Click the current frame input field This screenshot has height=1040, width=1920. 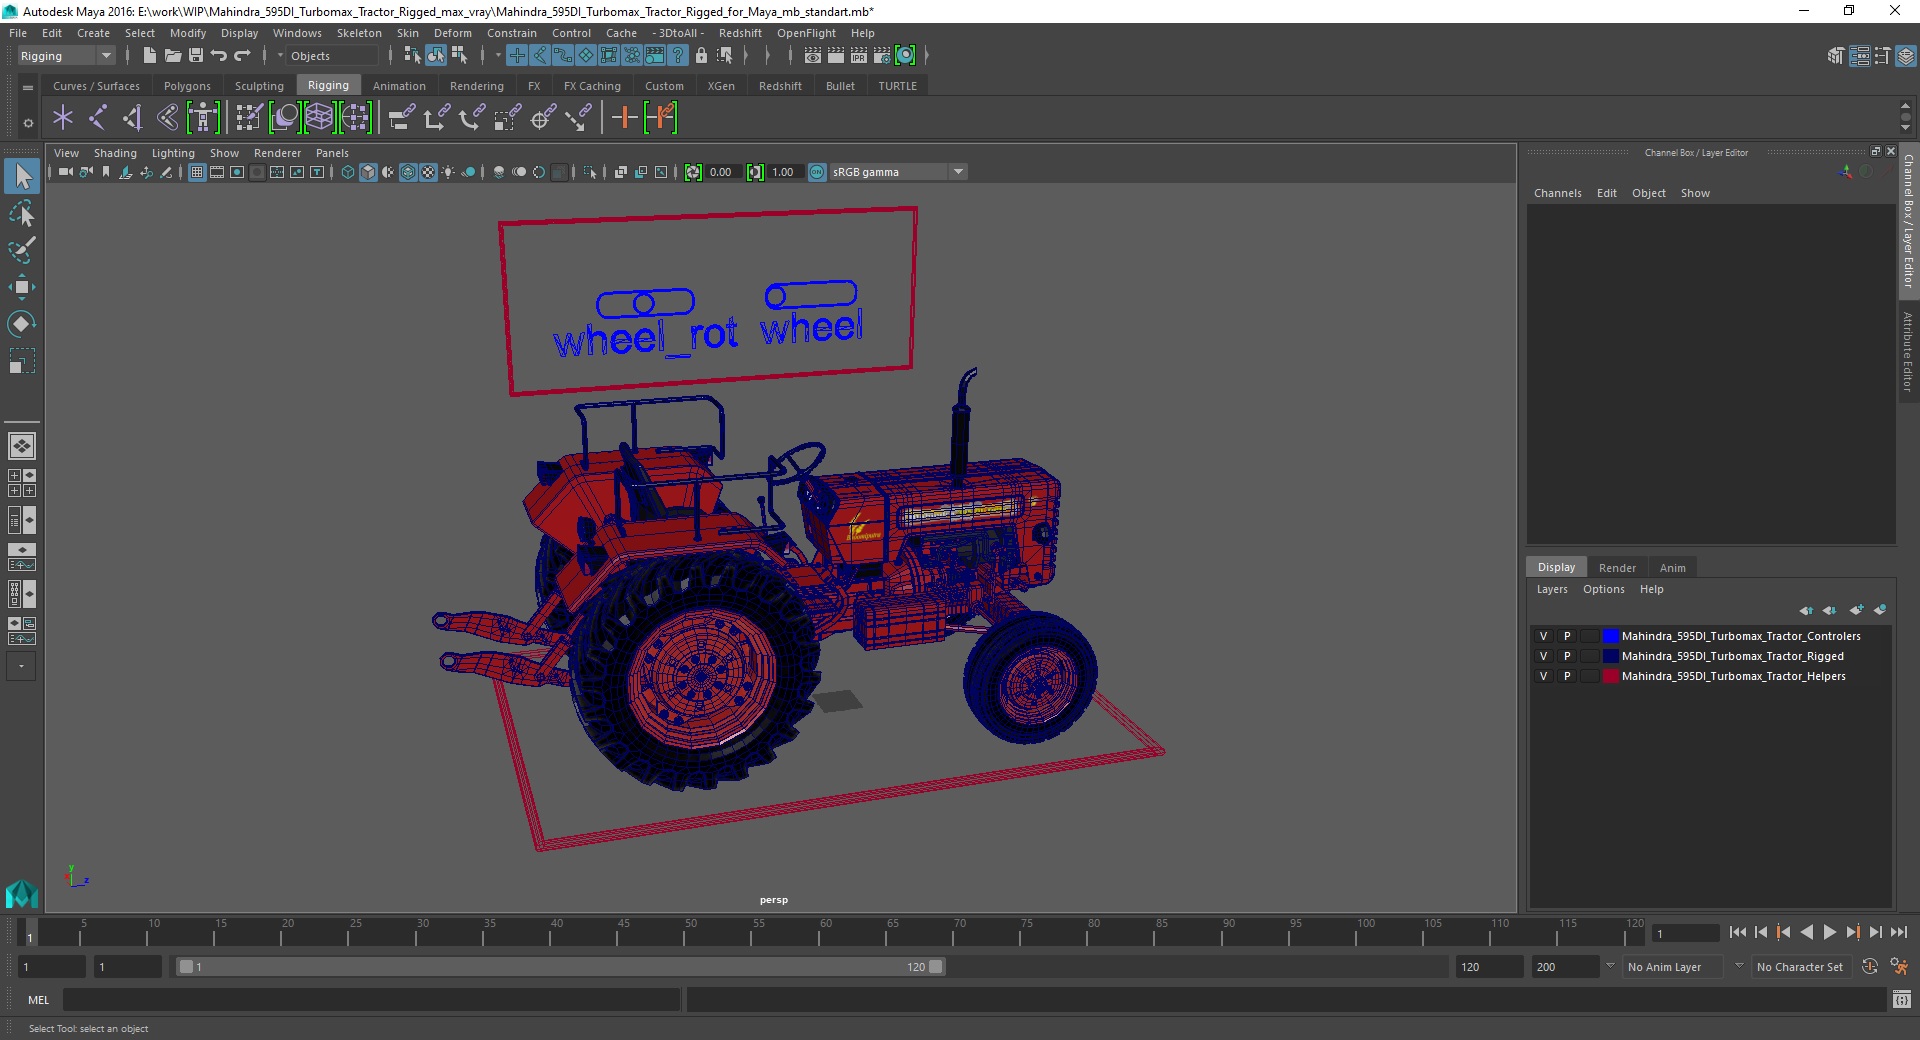tap(1684, 933)
